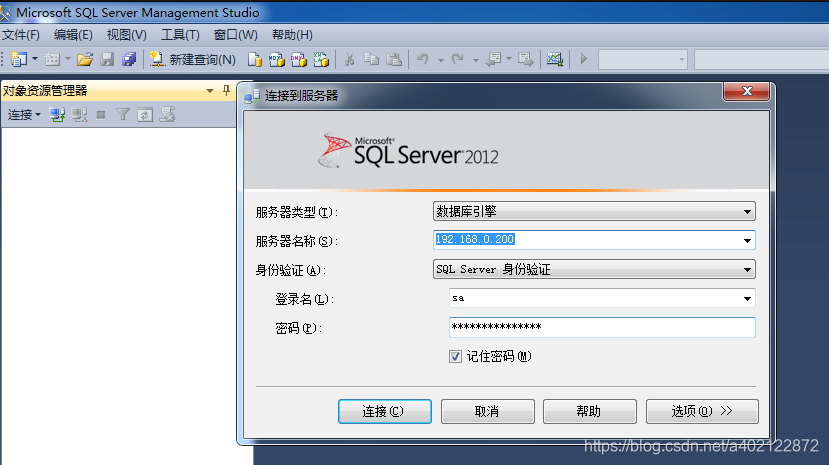The height and width of the screenshot is (465, 829).
Task: Click the 取消 button
Action: point(487,411)
